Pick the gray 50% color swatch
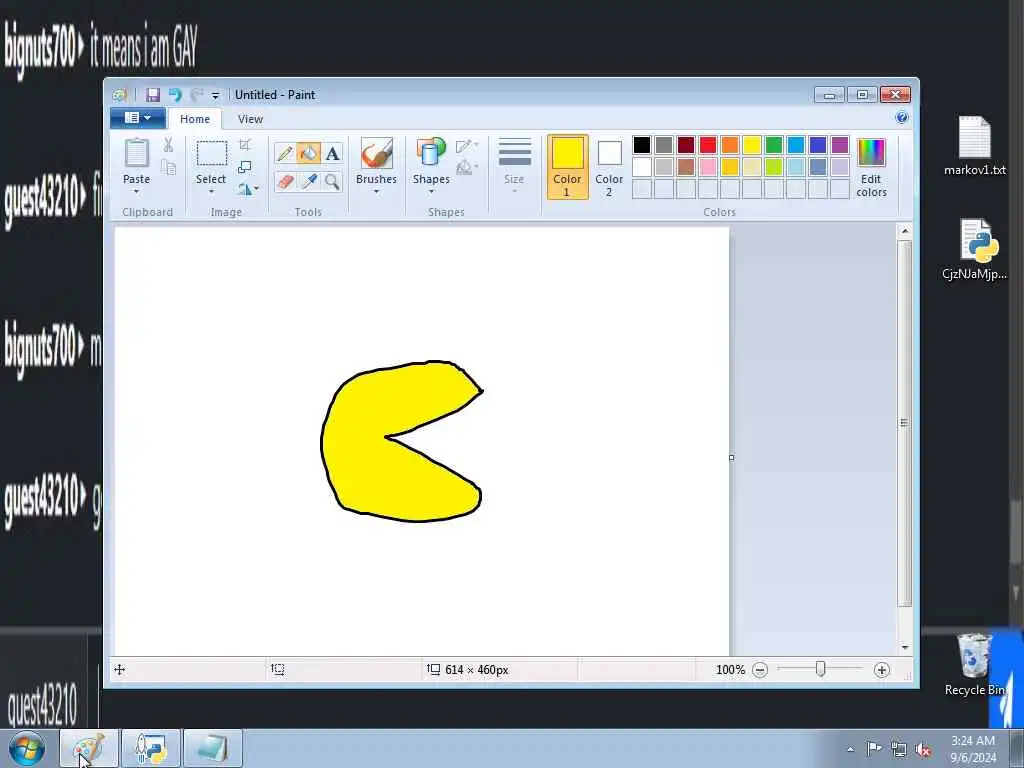This screenshot has width=1024, height=768. pyautogui.click(x=664, y=144)
